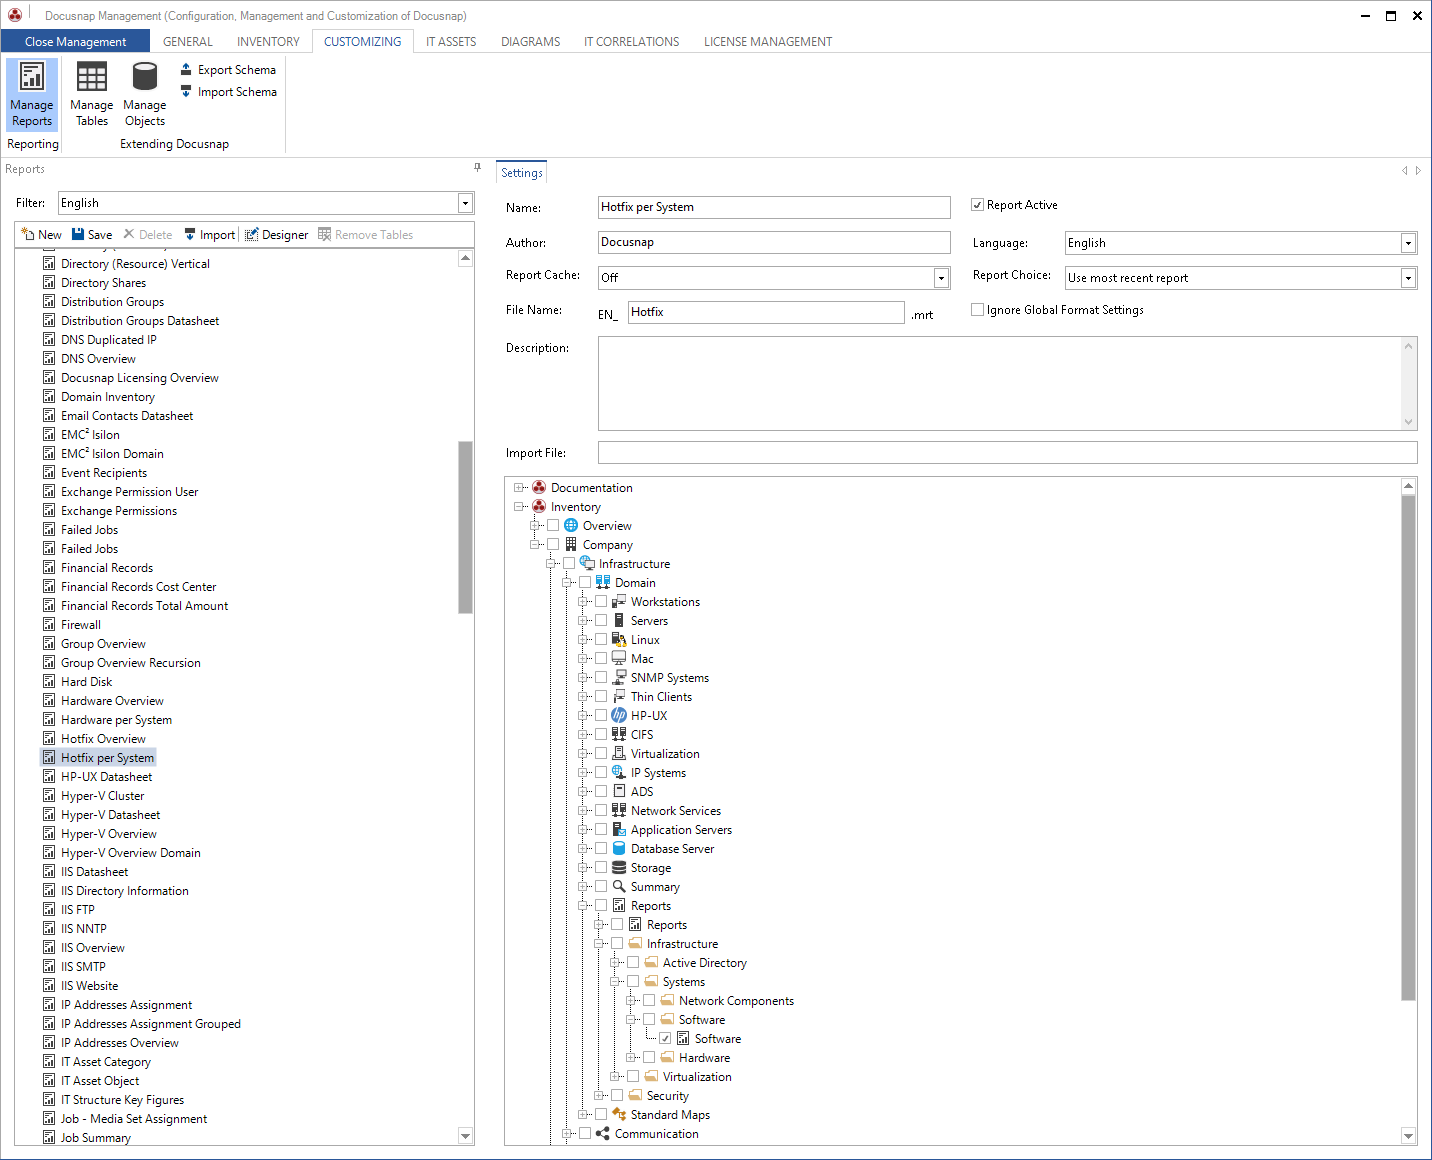Click the Network Services icon
The image size is (1432, 1160).
(619, 810)
